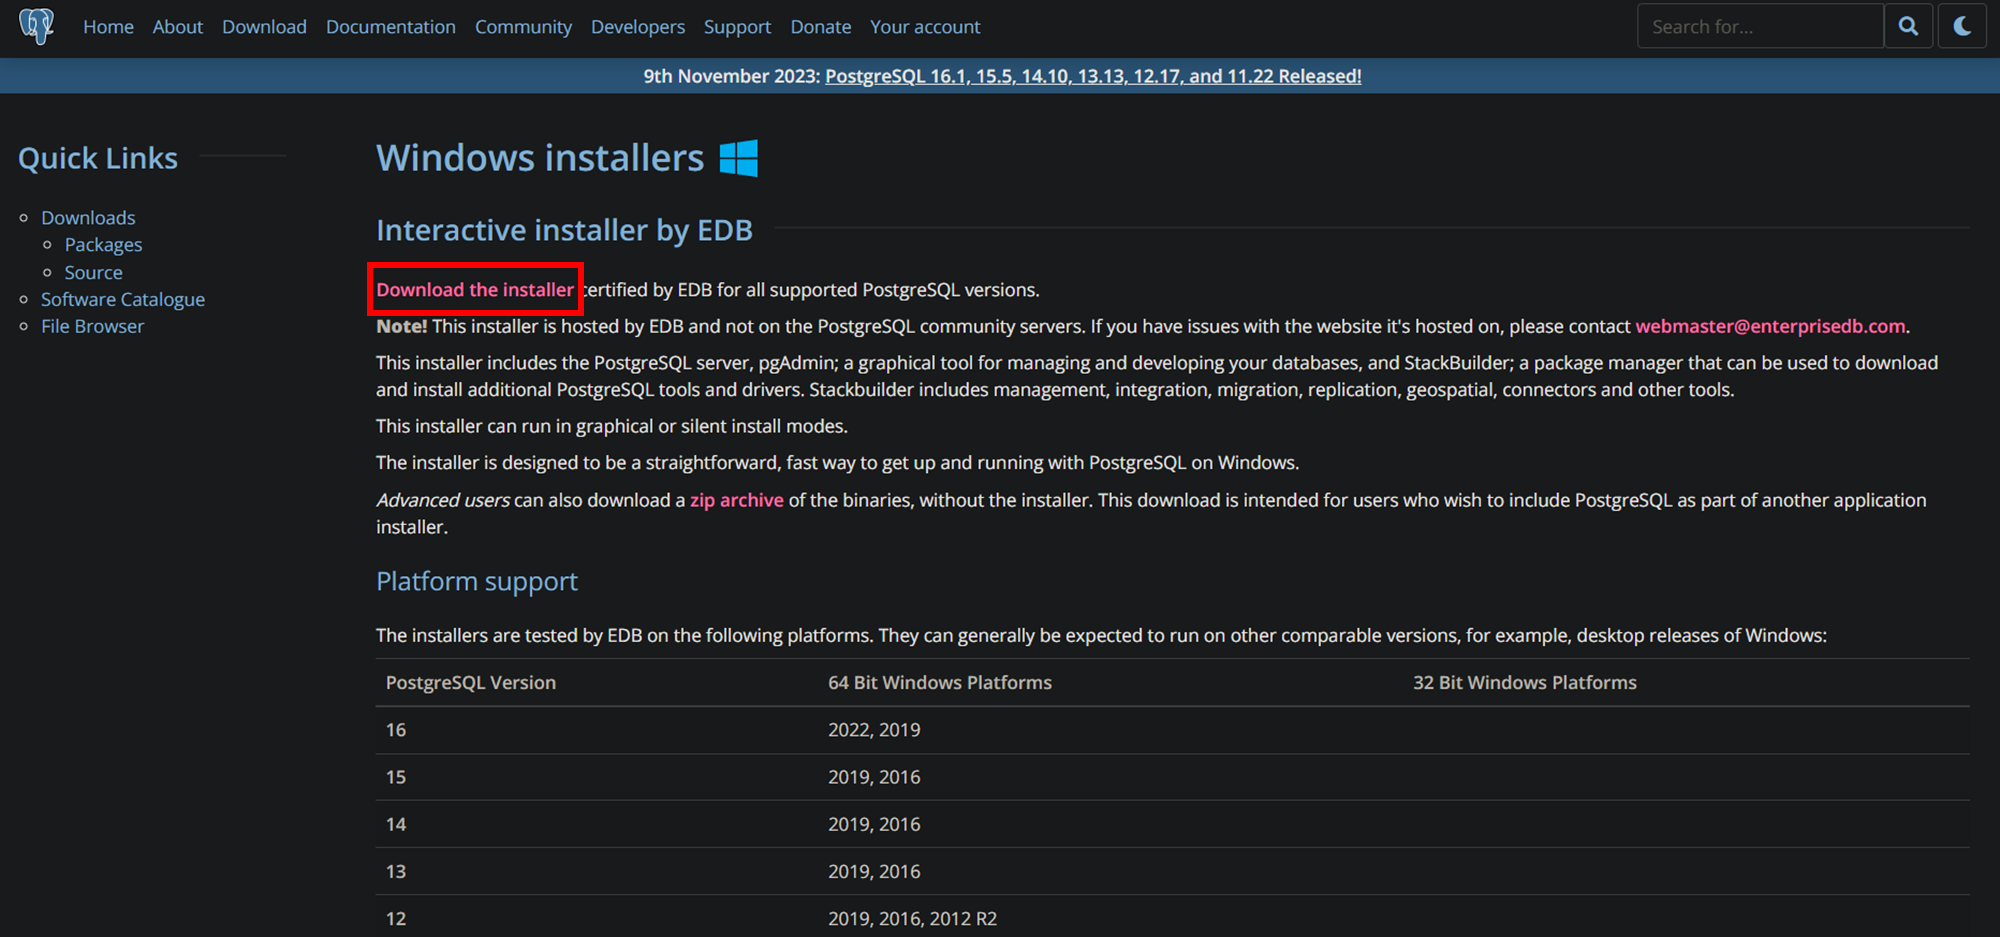Open Your account
This screenshot has height=937, width=2000.
click(925, 27)
